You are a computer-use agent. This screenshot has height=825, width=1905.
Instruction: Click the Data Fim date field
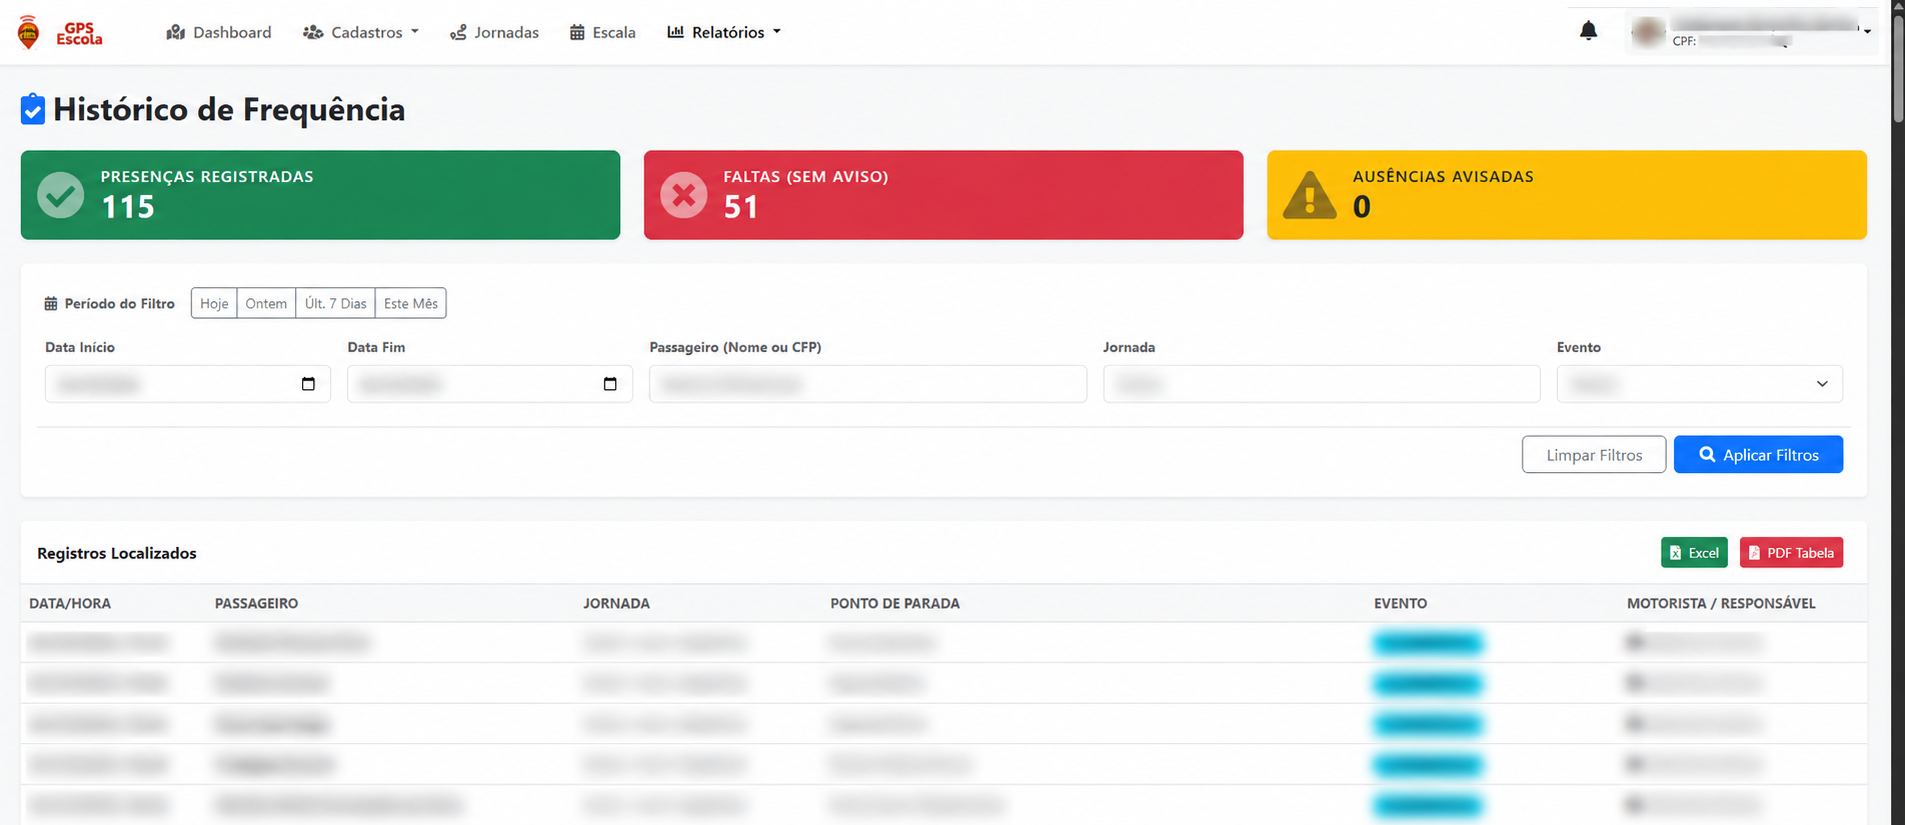tap(490, 384)
